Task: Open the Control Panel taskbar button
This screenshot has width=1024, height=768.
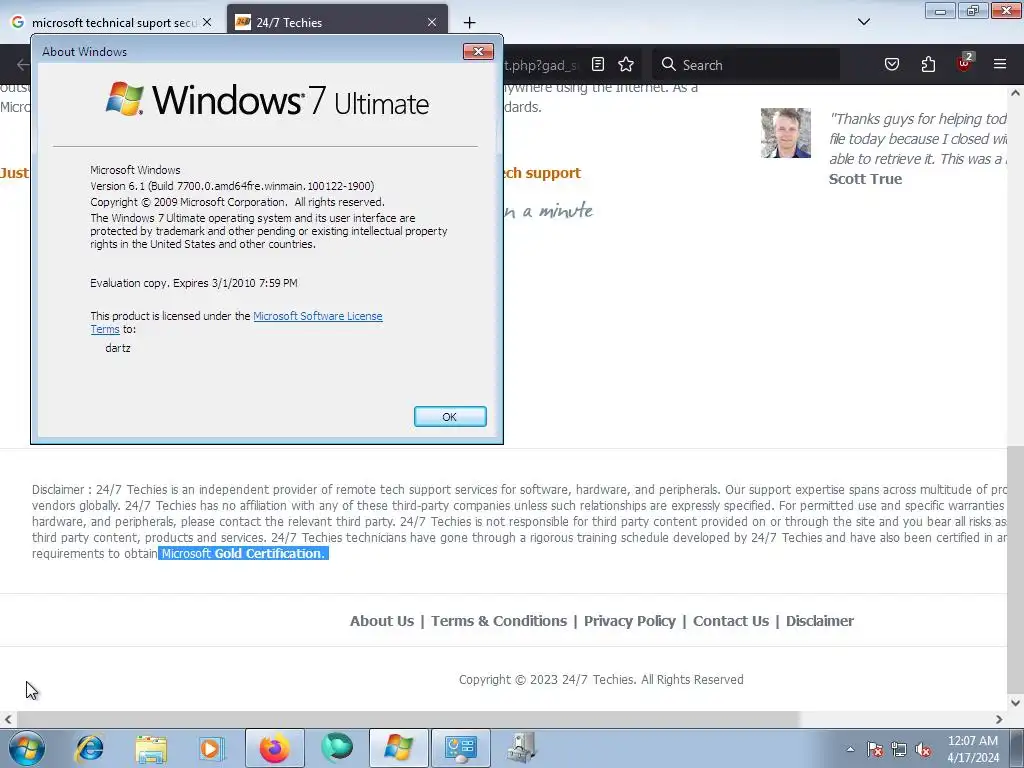Action: point(460,748)
